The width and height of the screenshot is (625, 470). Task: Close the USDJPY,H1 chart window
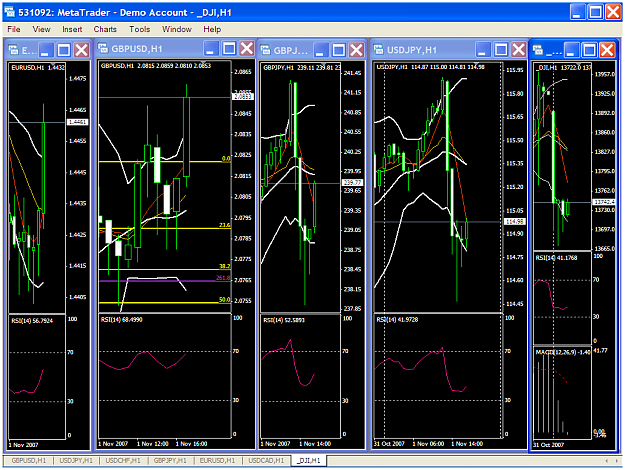[519, 49]
